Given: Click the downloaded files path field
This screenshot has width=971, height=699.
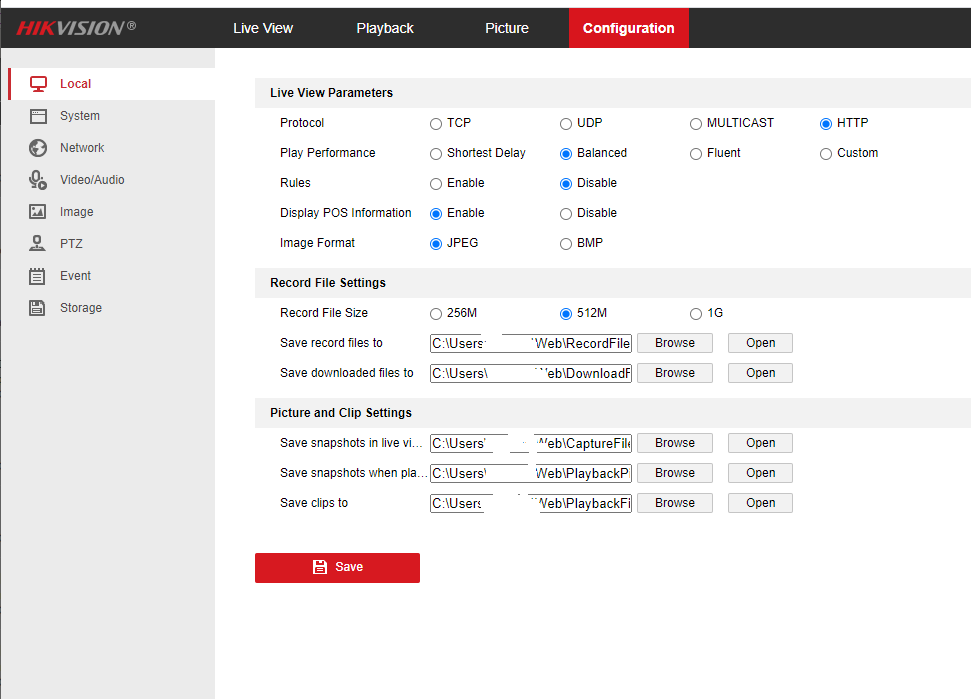Looking at the screenshot, I should pyautogui.click(x=531, y=373).
